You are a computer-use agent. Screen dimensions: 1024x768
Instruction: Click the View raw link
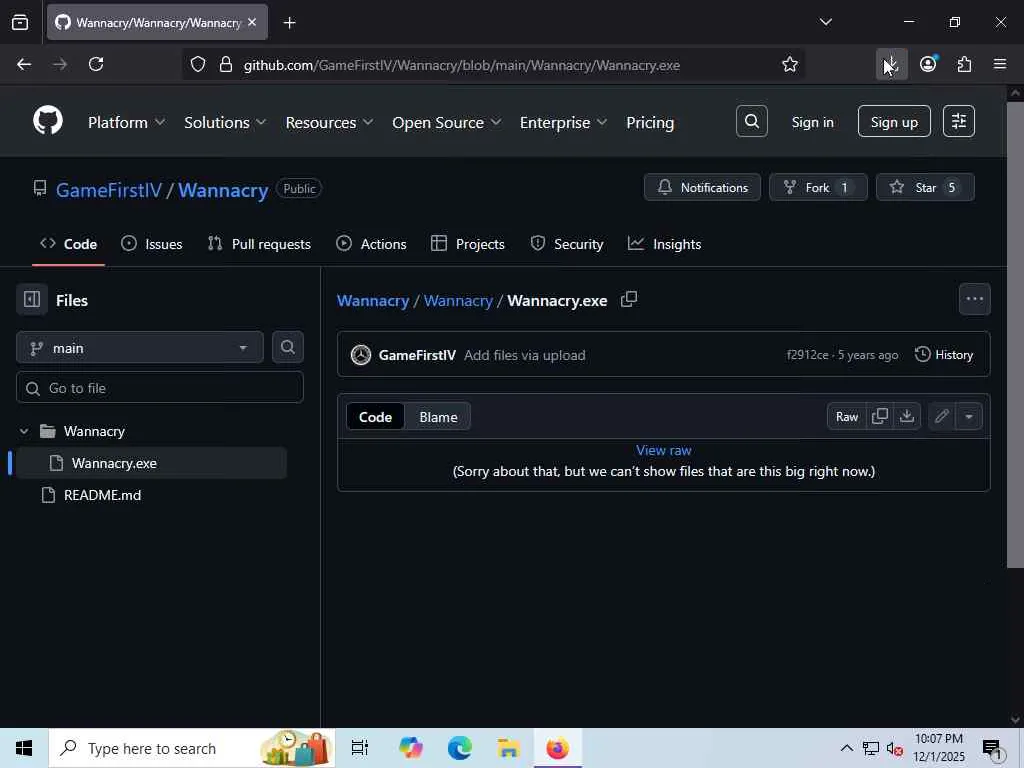click(x=664, y=450)
